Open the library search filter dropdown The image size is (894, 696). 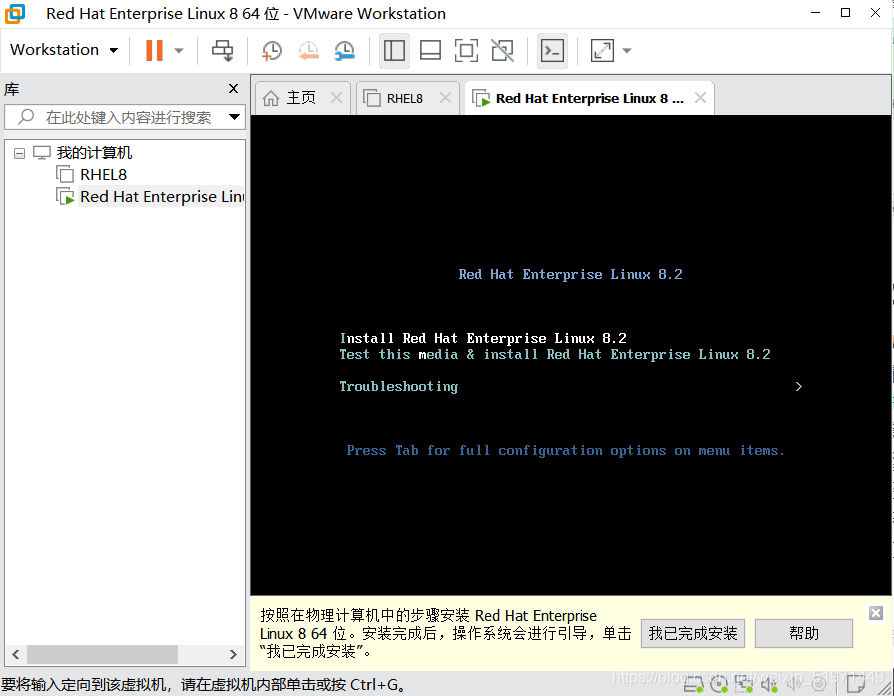pyautogui.click(x=234, y=117)
